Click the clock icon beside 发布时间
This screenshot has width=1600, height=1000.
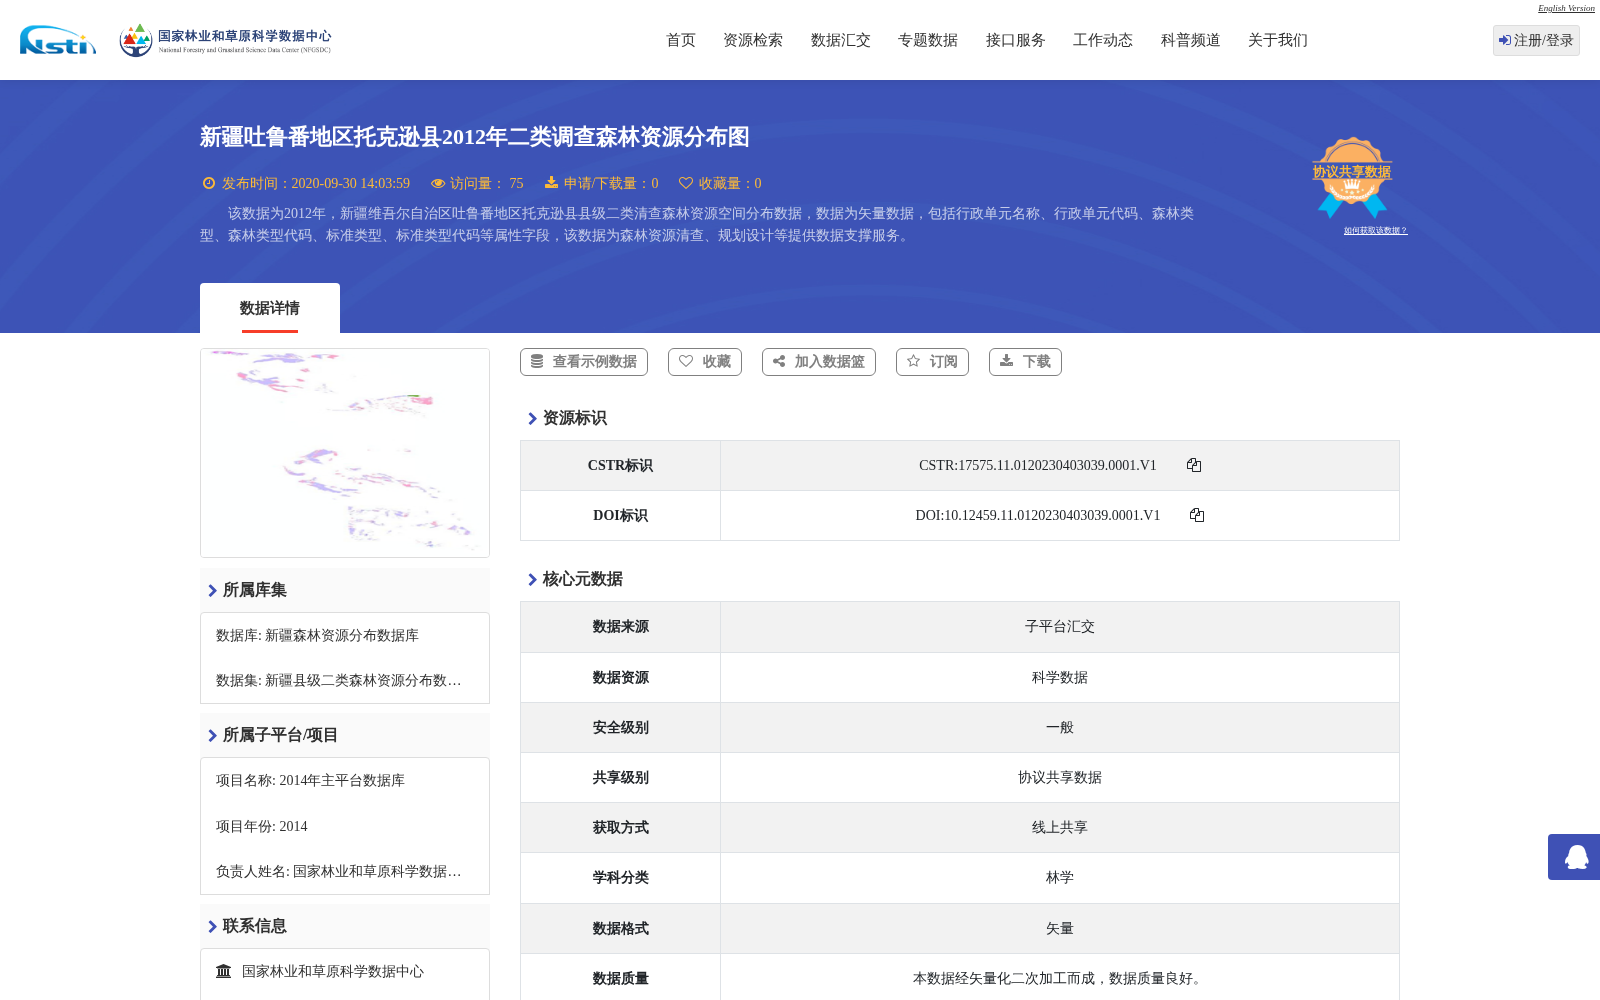tap(209, 183)
